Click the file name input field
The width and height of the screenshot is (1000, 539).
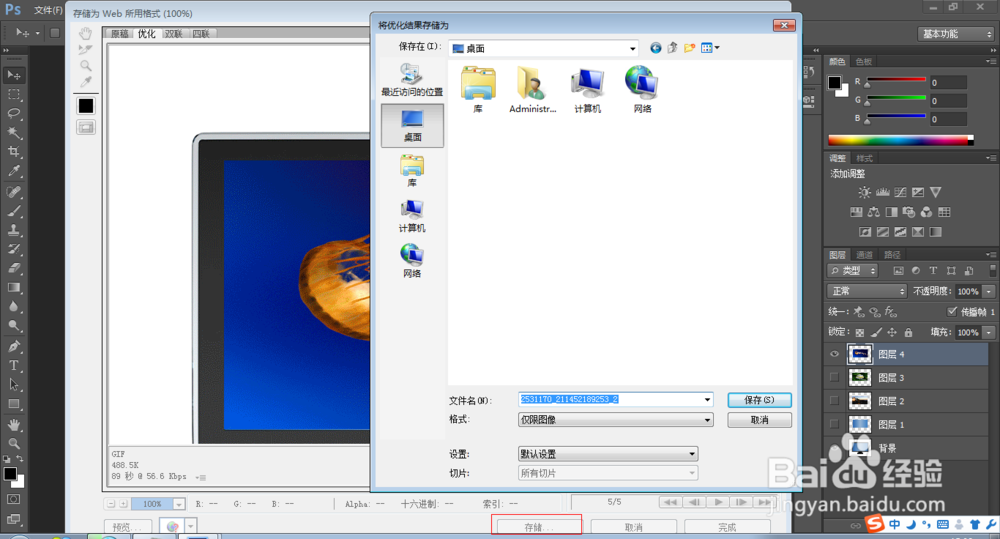[x=610, y=399]
